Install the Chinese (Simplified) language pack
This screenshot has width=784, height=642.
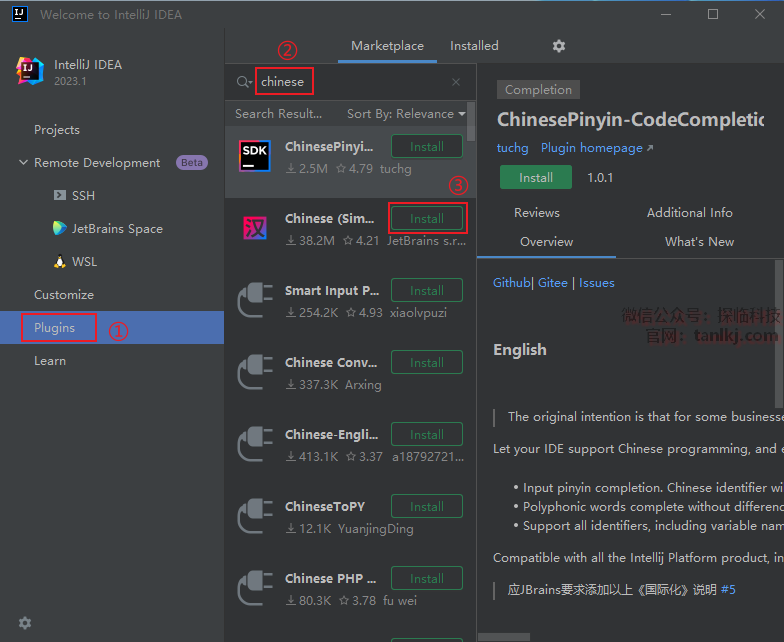pyautogui.click(x=426, y=218)
